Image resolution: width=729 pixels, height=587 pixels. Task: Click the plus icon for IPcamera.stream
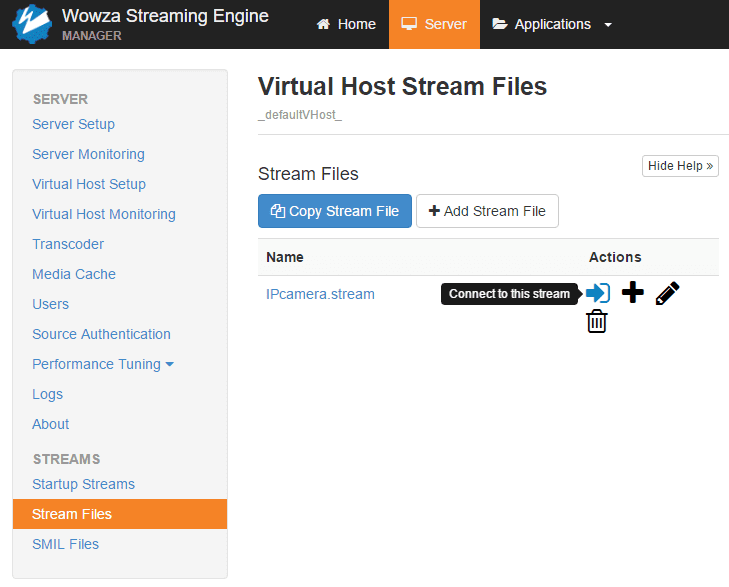633,292
